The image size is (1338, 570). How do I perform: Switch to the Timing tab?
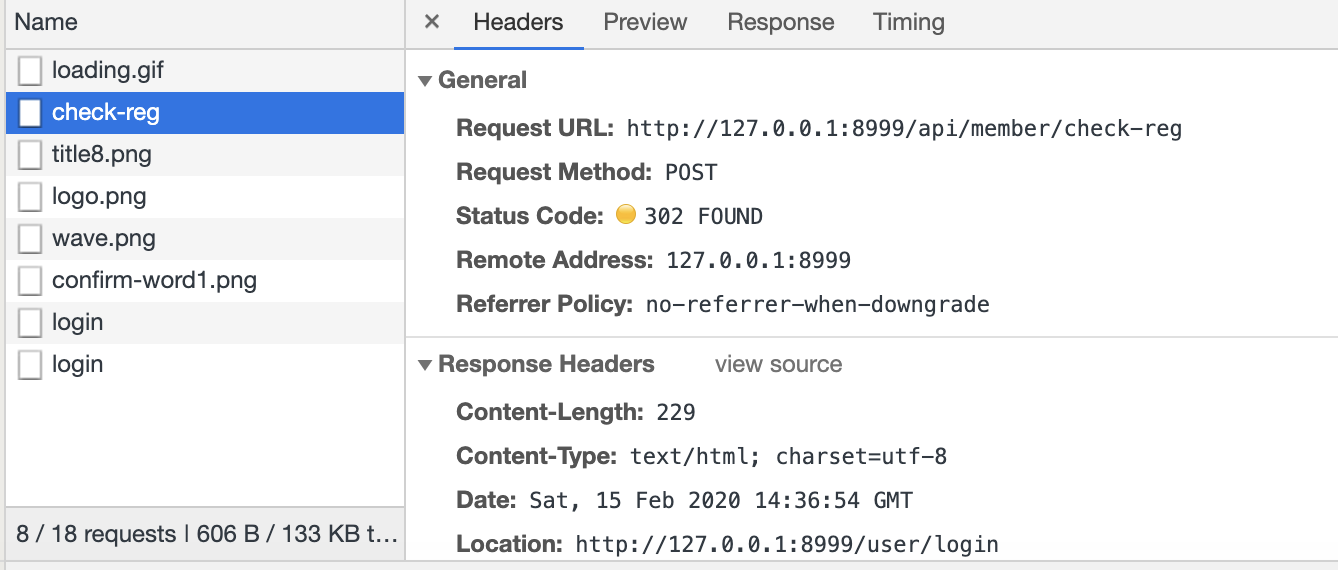(908, 22)
